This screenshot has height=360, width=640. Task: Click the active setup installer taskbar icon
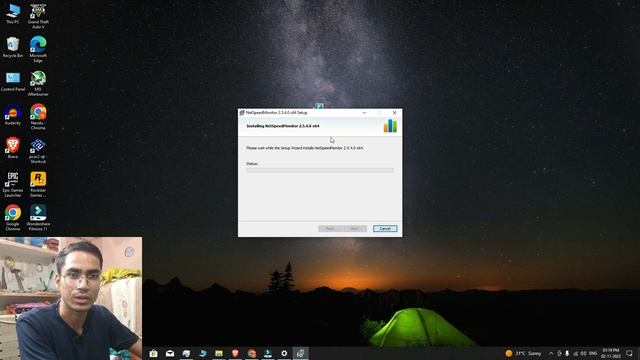(300, 353)
